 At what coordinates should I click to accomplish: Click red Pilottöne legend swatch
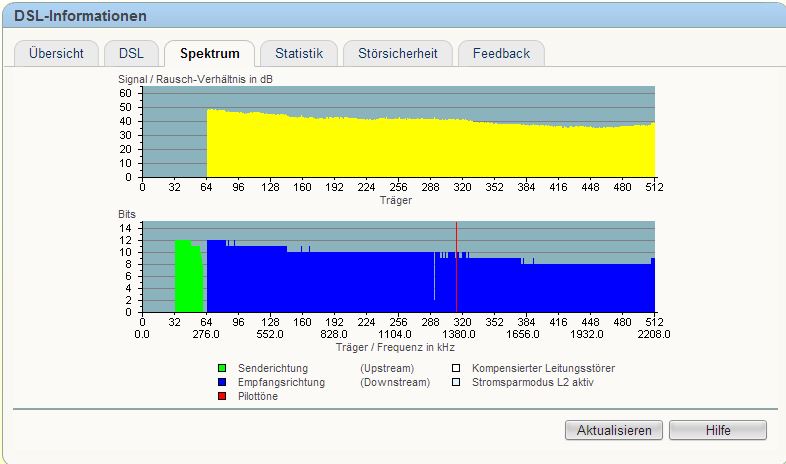click(222, 396)
